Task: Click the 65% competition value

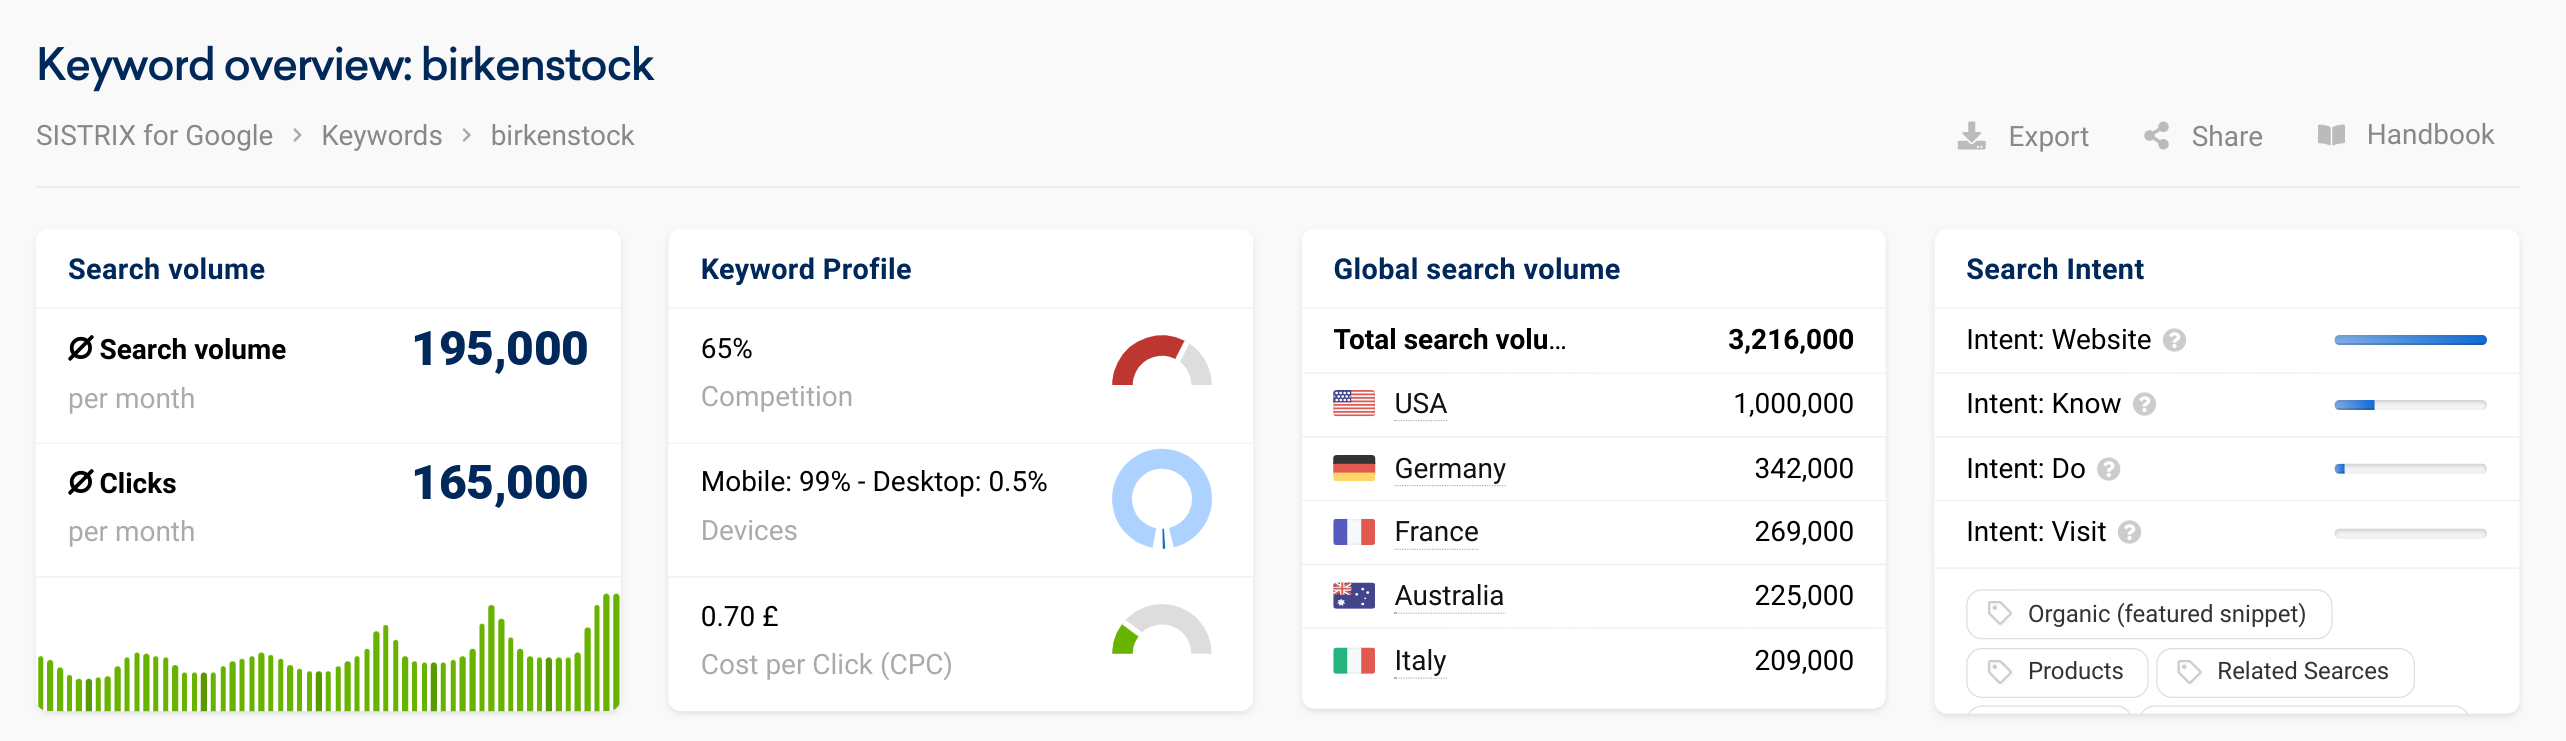Action: (x=726, y=349)
